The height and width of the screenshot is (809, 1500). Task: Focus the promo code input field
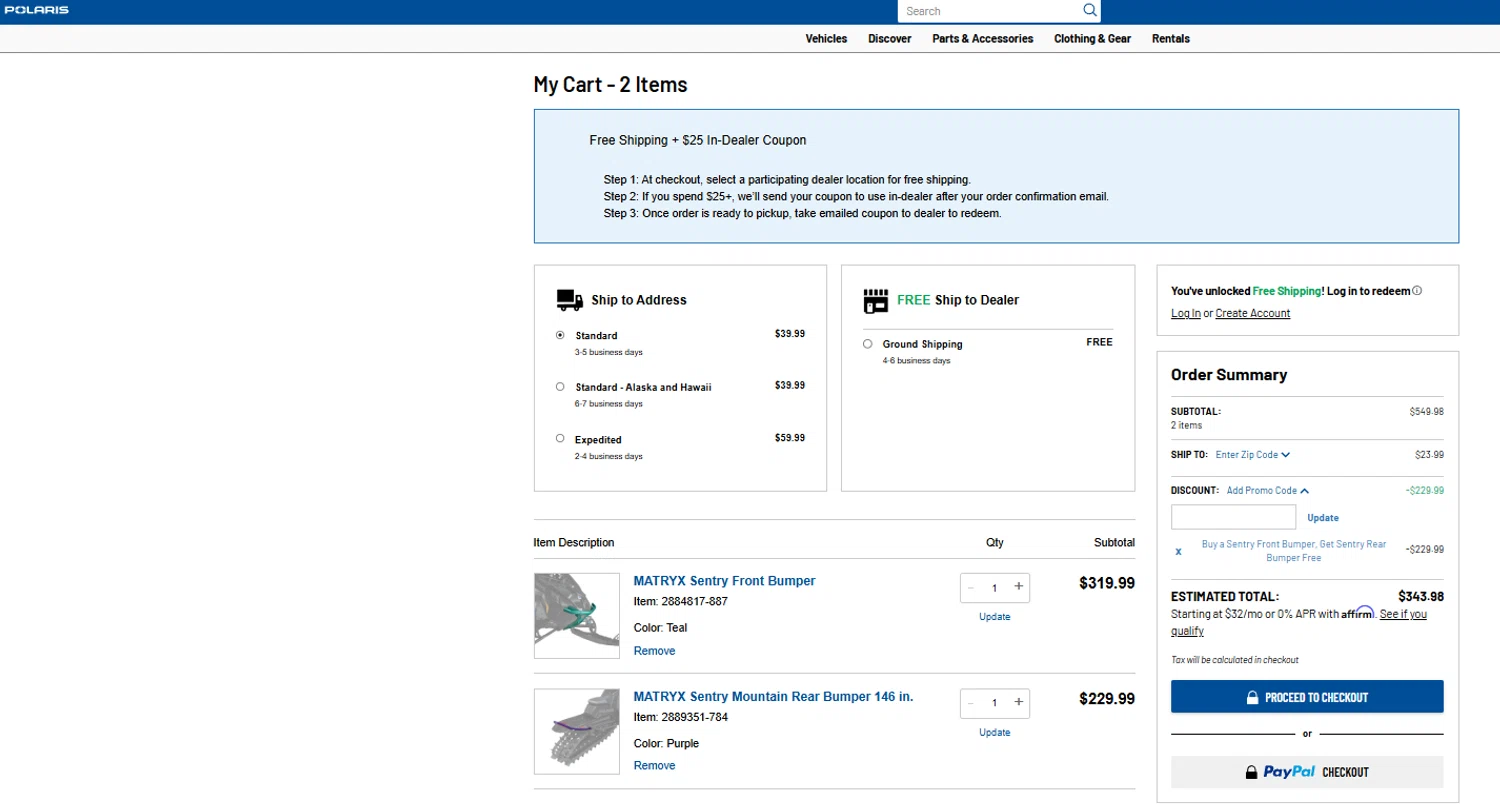(x=1233, y=517)
